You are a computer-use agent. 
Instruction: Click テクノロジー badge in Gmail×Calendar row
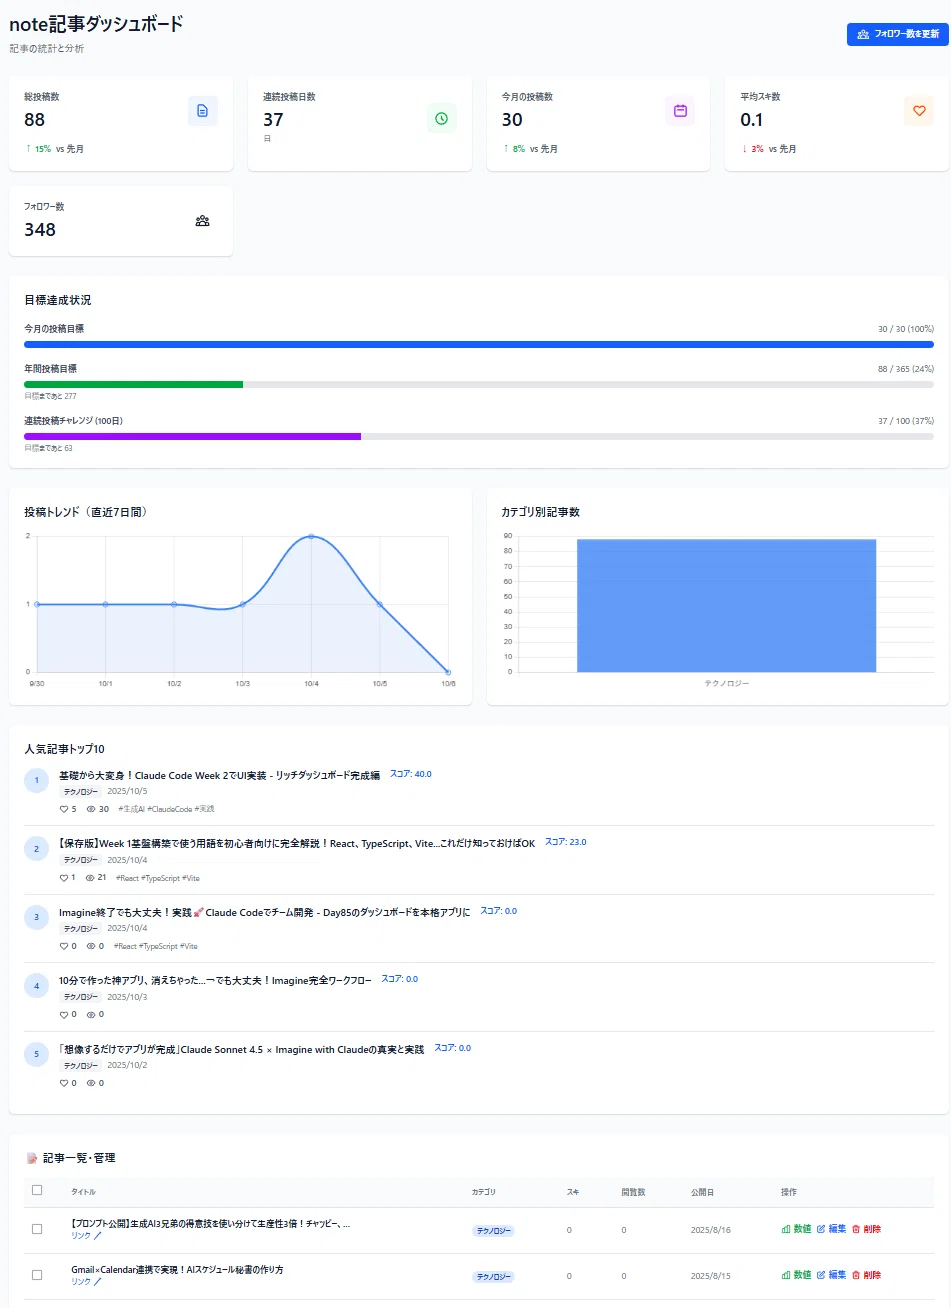pyautogui.click(x=493, y=1276)
